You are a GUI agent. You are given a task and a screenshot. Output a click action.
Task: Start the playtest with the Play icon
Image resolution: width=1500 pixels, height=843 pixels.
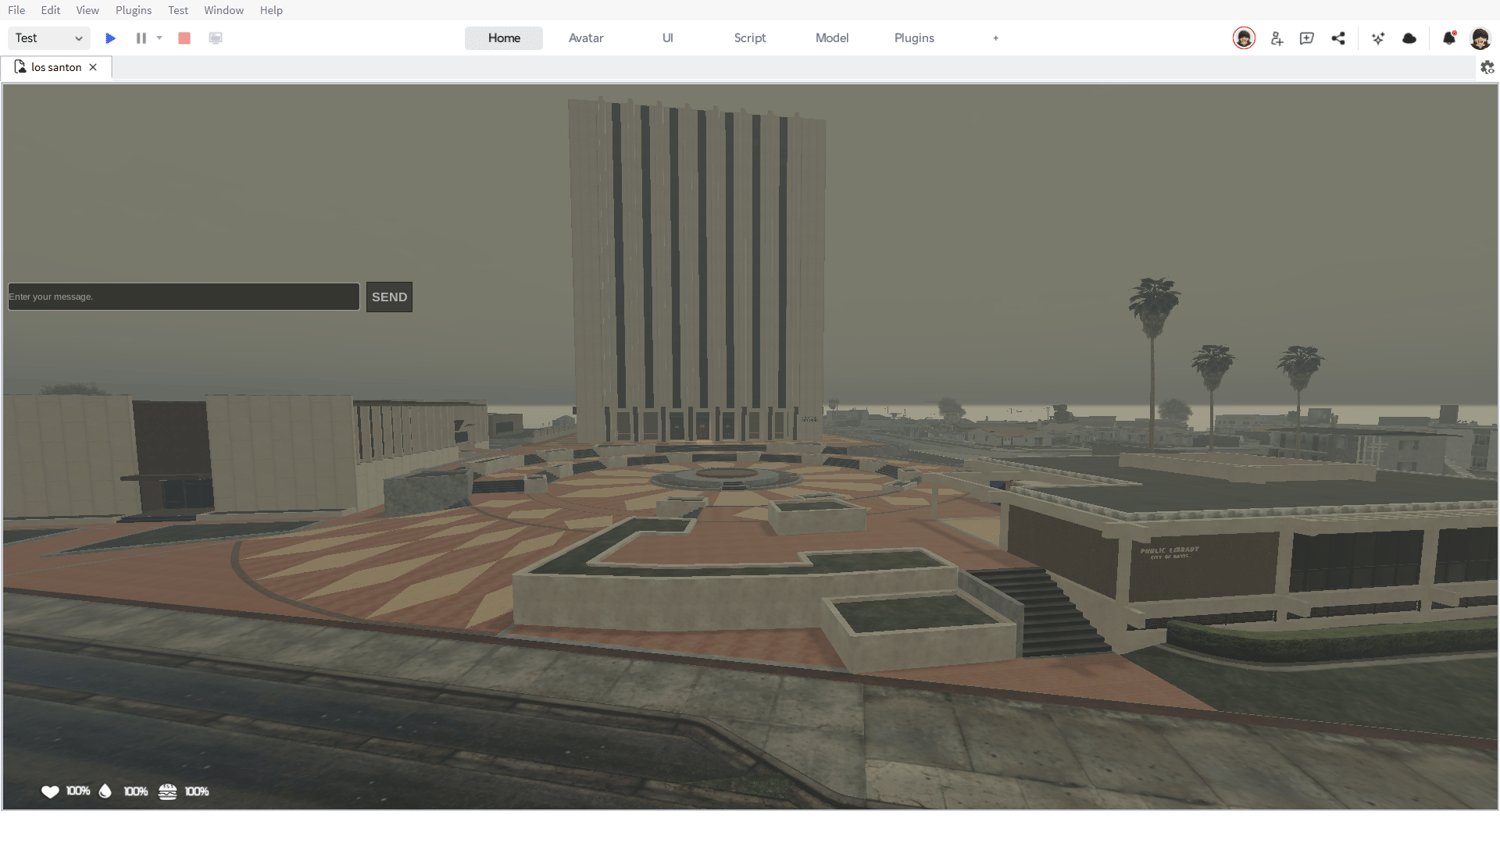tap(111, 38)
